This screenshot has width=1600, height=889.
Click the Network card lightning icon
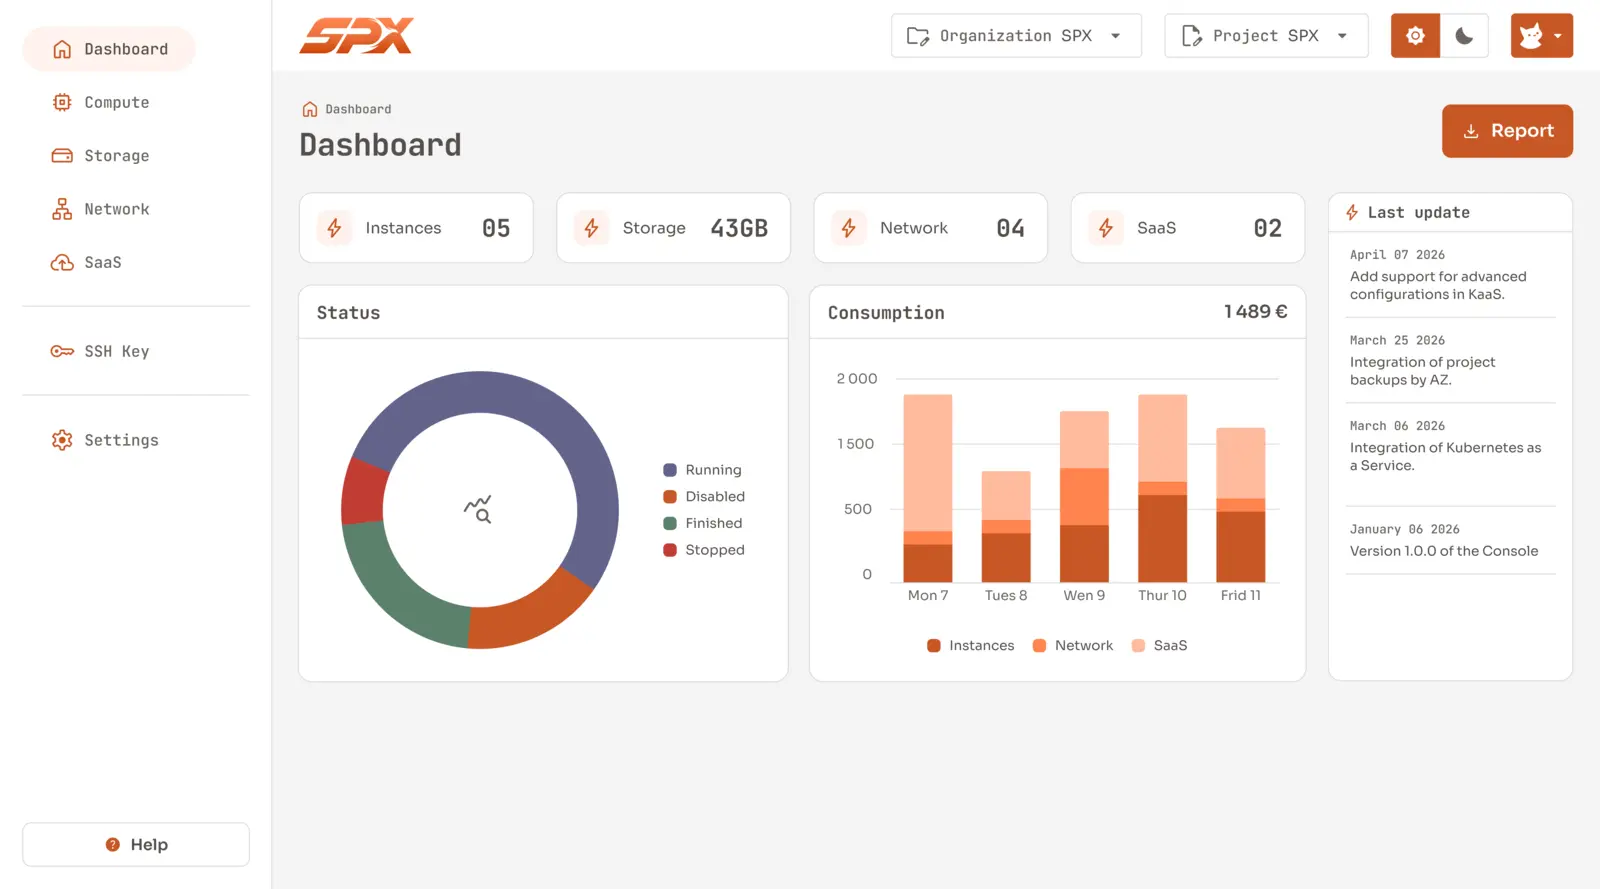point(848,228)
